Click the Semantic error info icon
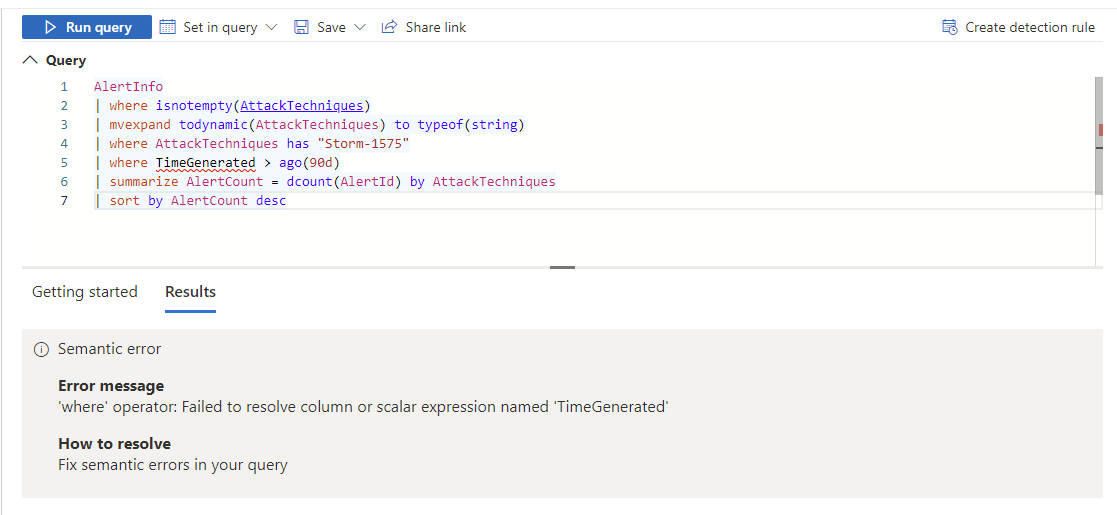Viewport: 1117px width, 515px height. [x=41, y=349]
